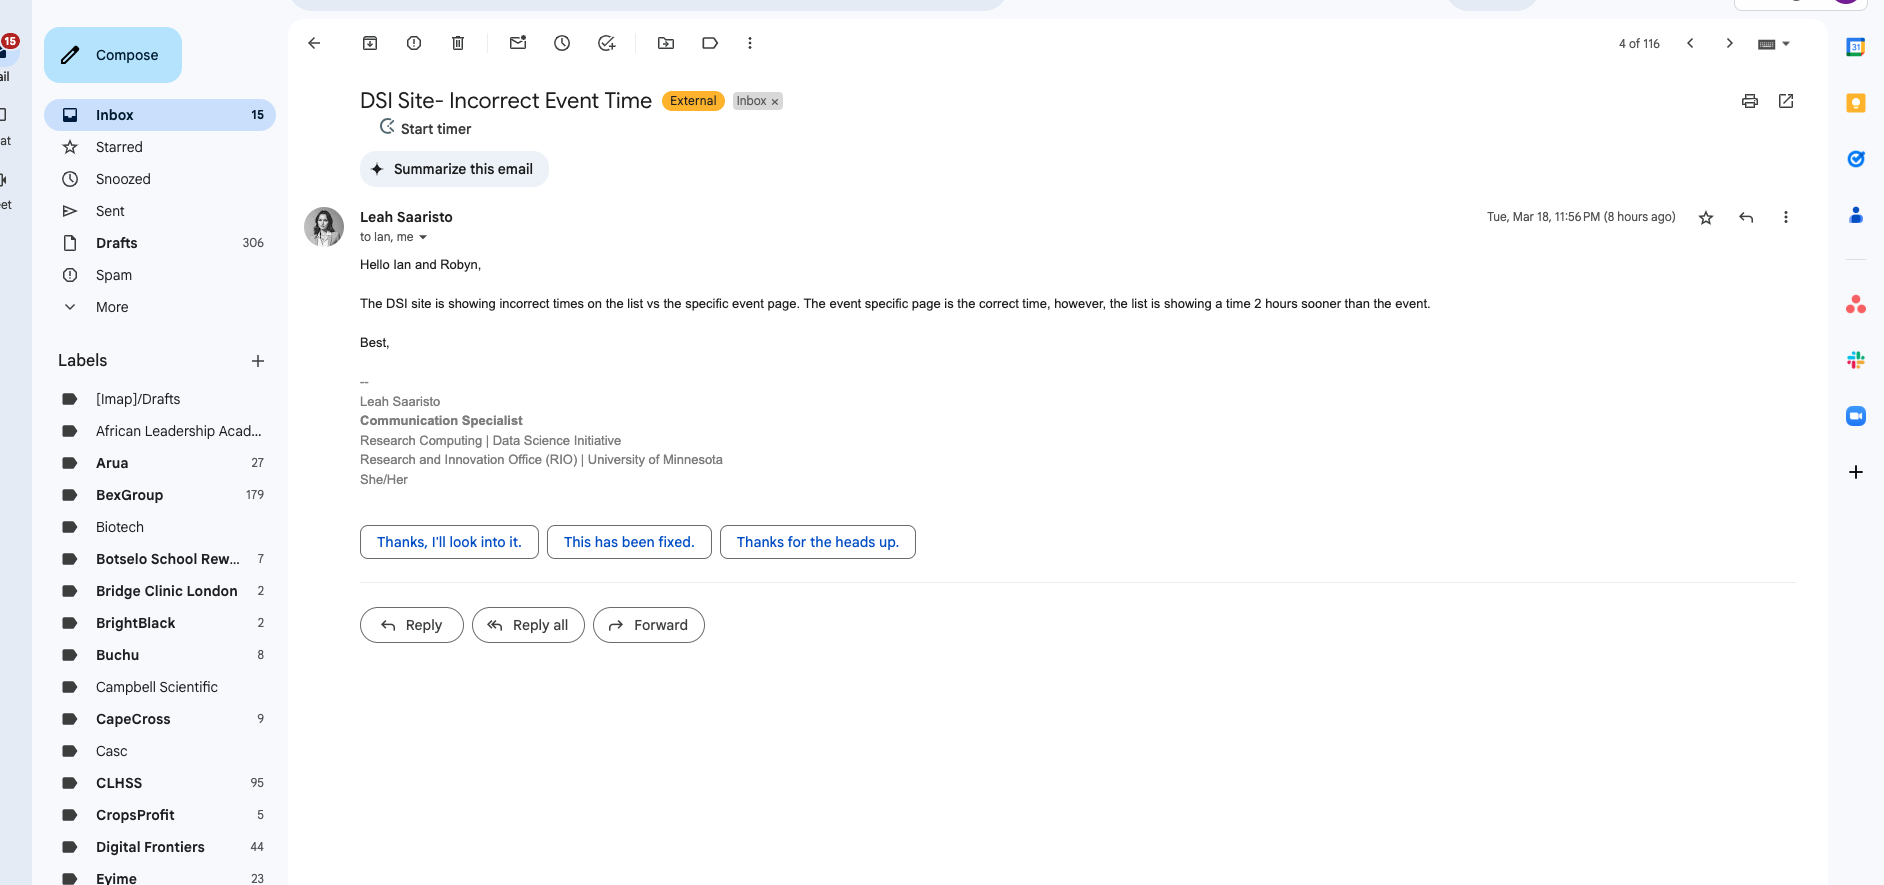Image resolution: width=1884 pixels, height=885 pixels.
Task: Open the input tools dropdown
Action: pyautogui.click(x=1786, y=44)
